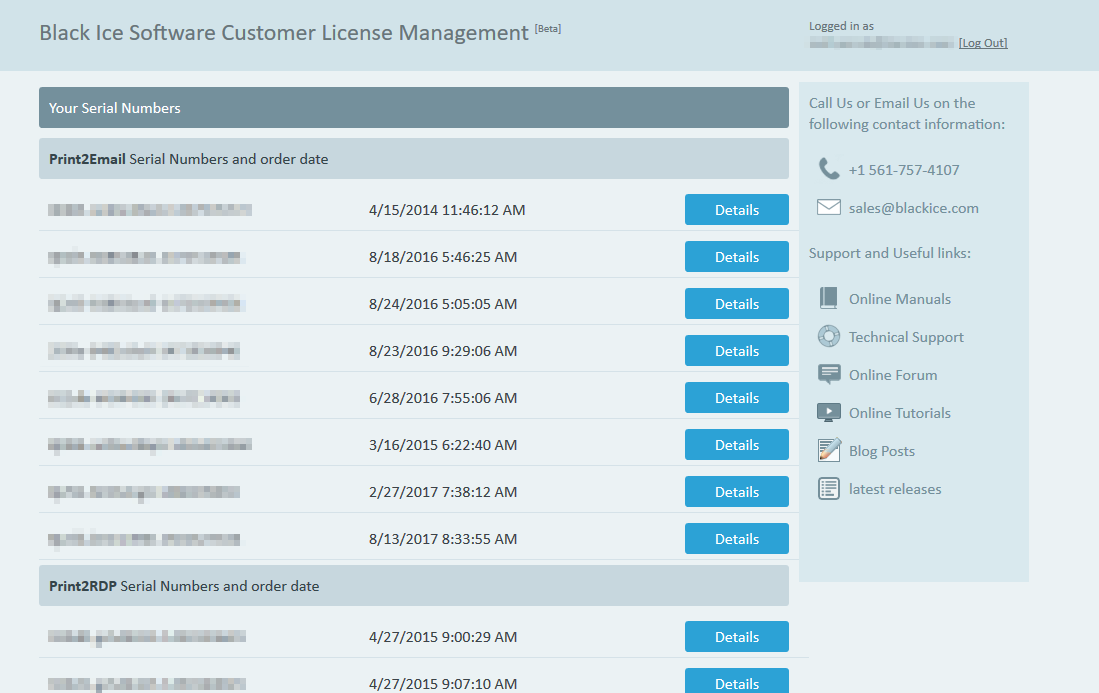Viewport: 1099px width, 693px height.
Task: Click the 8/18/2016 5:46:25 AM order date
Action: tap(443, 256)
